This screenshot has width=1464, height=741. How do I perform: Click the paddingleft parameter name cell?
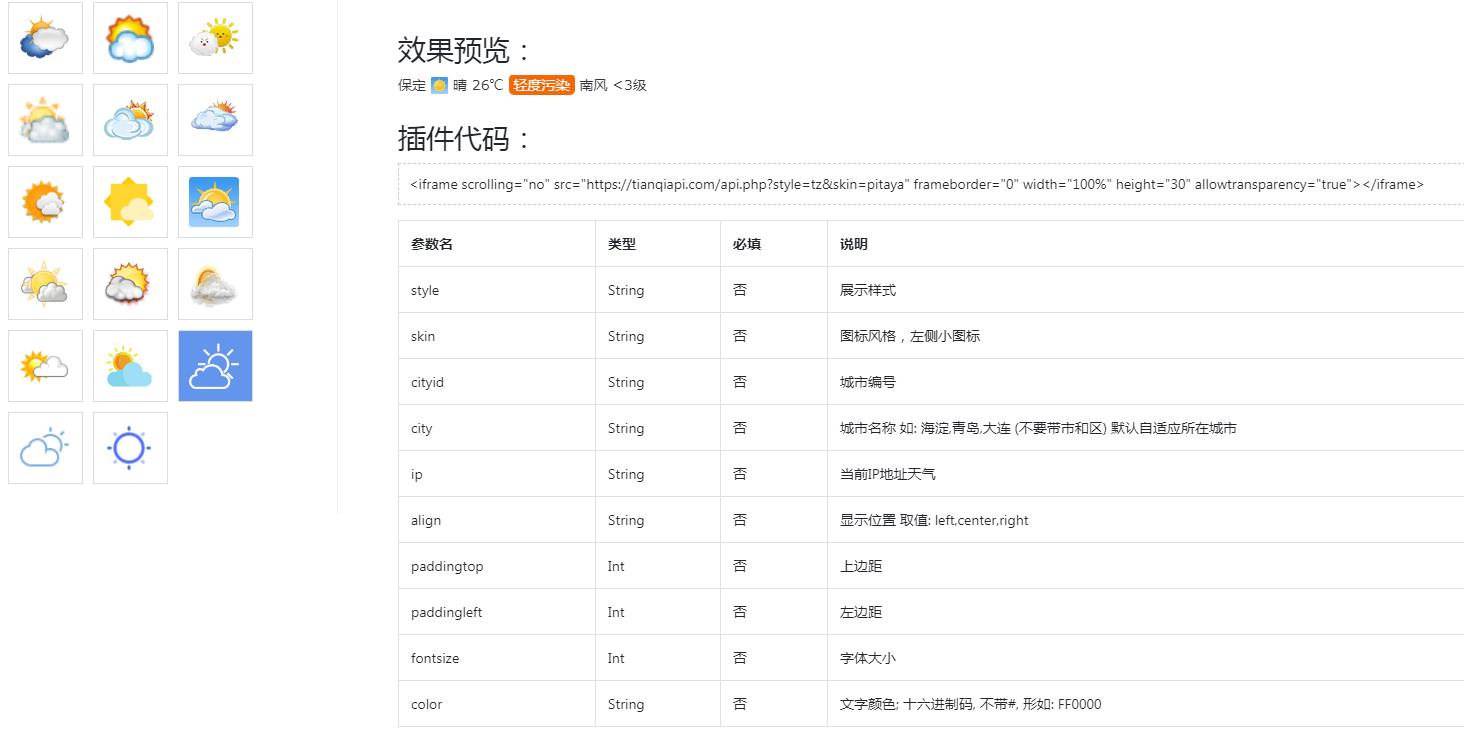tap(497, 612)
